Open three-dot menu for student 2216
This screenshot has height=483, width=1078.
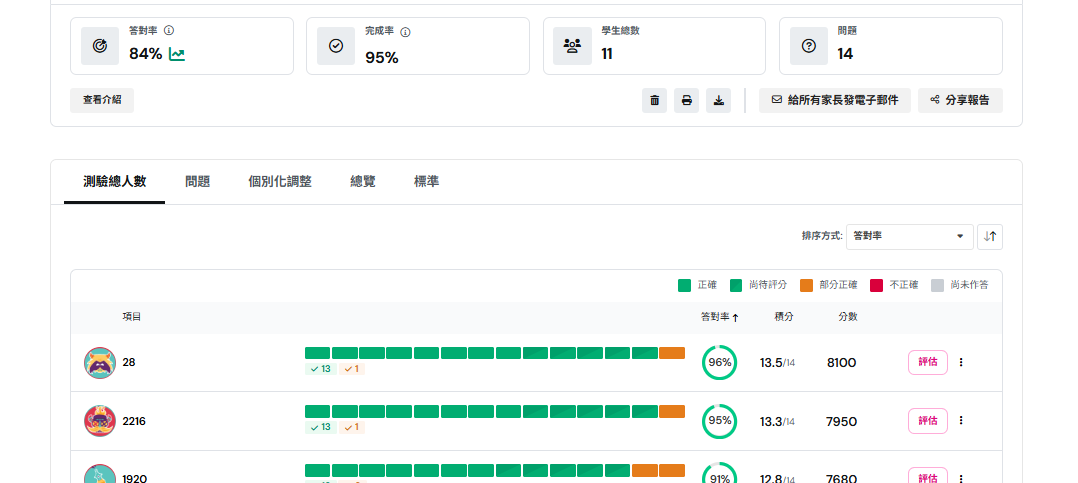961,421
